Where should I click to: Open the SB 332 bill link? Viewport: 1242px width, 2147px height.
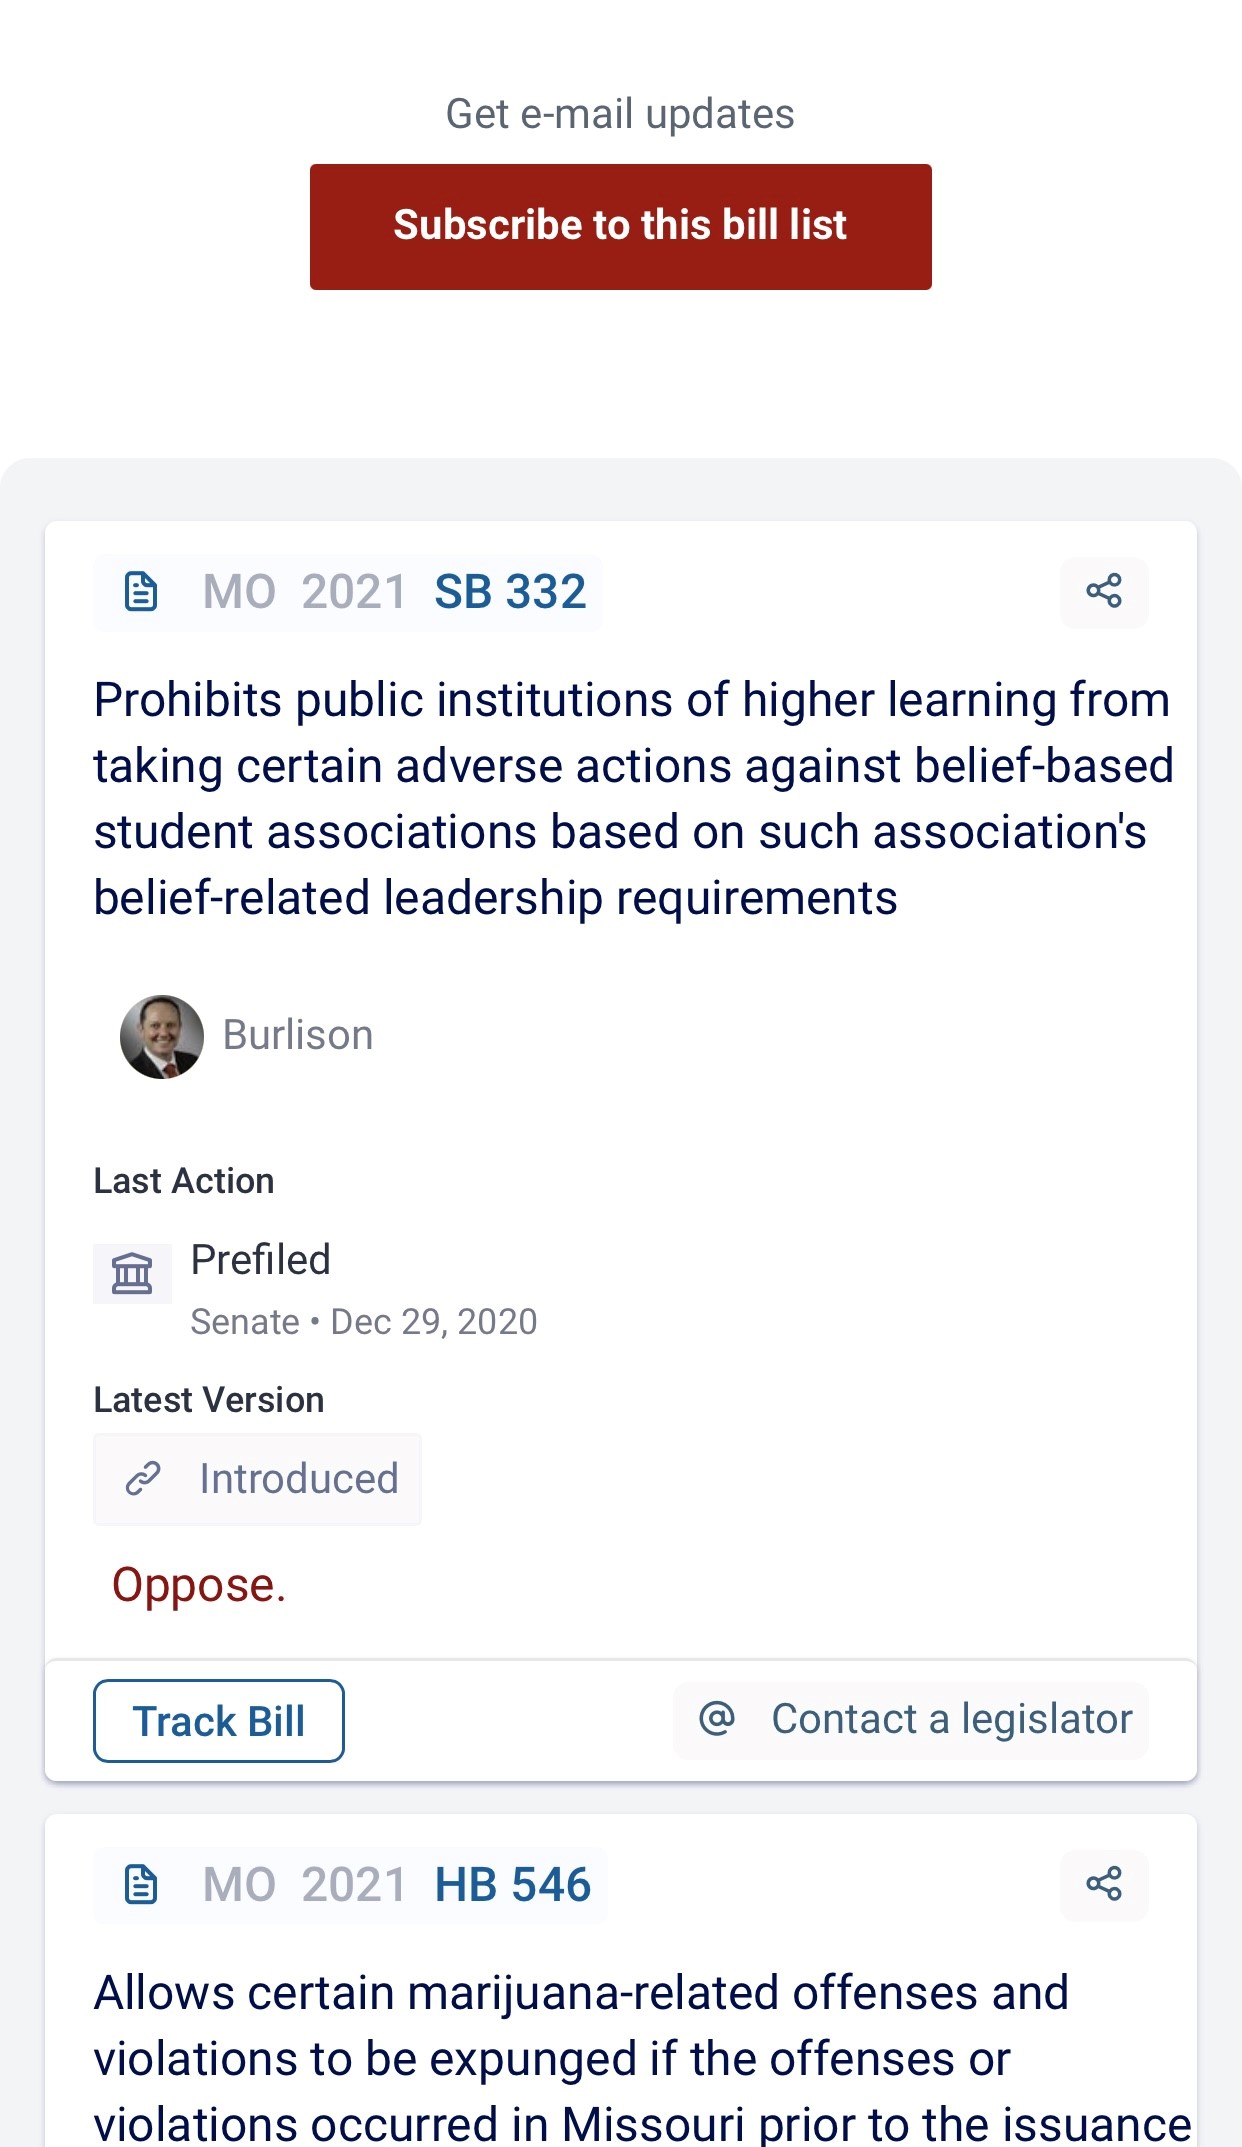[510, 592]
